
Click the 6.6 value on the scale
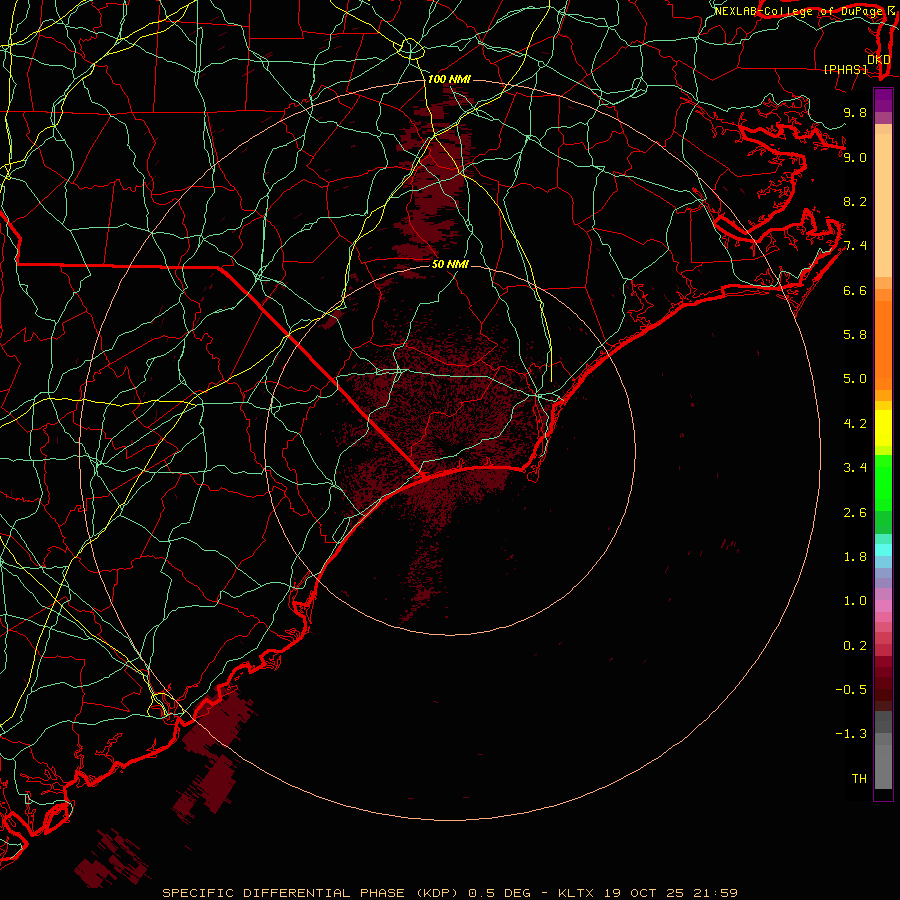coord(855,290)
